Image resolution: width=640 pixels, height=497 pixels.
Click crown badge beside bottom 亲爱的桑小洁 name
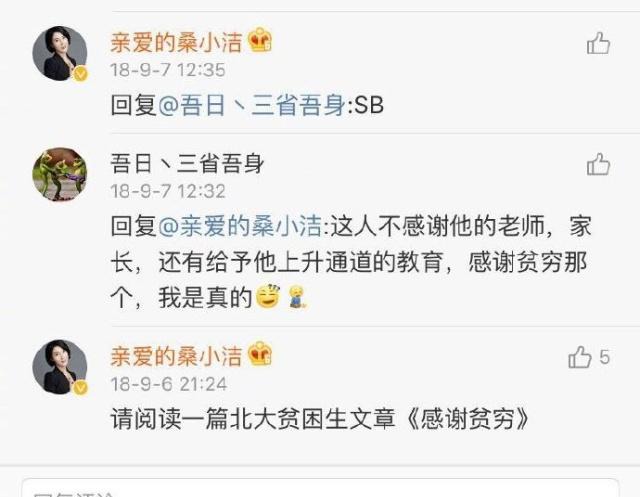pos(260,353)
